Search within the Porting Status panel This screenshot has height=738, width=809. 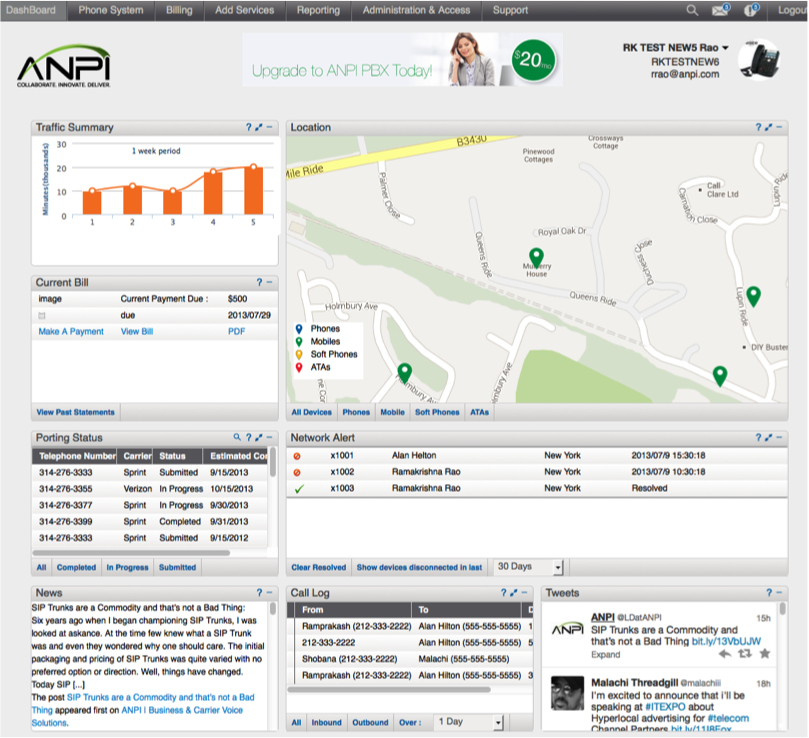click(x=237, y=437)
